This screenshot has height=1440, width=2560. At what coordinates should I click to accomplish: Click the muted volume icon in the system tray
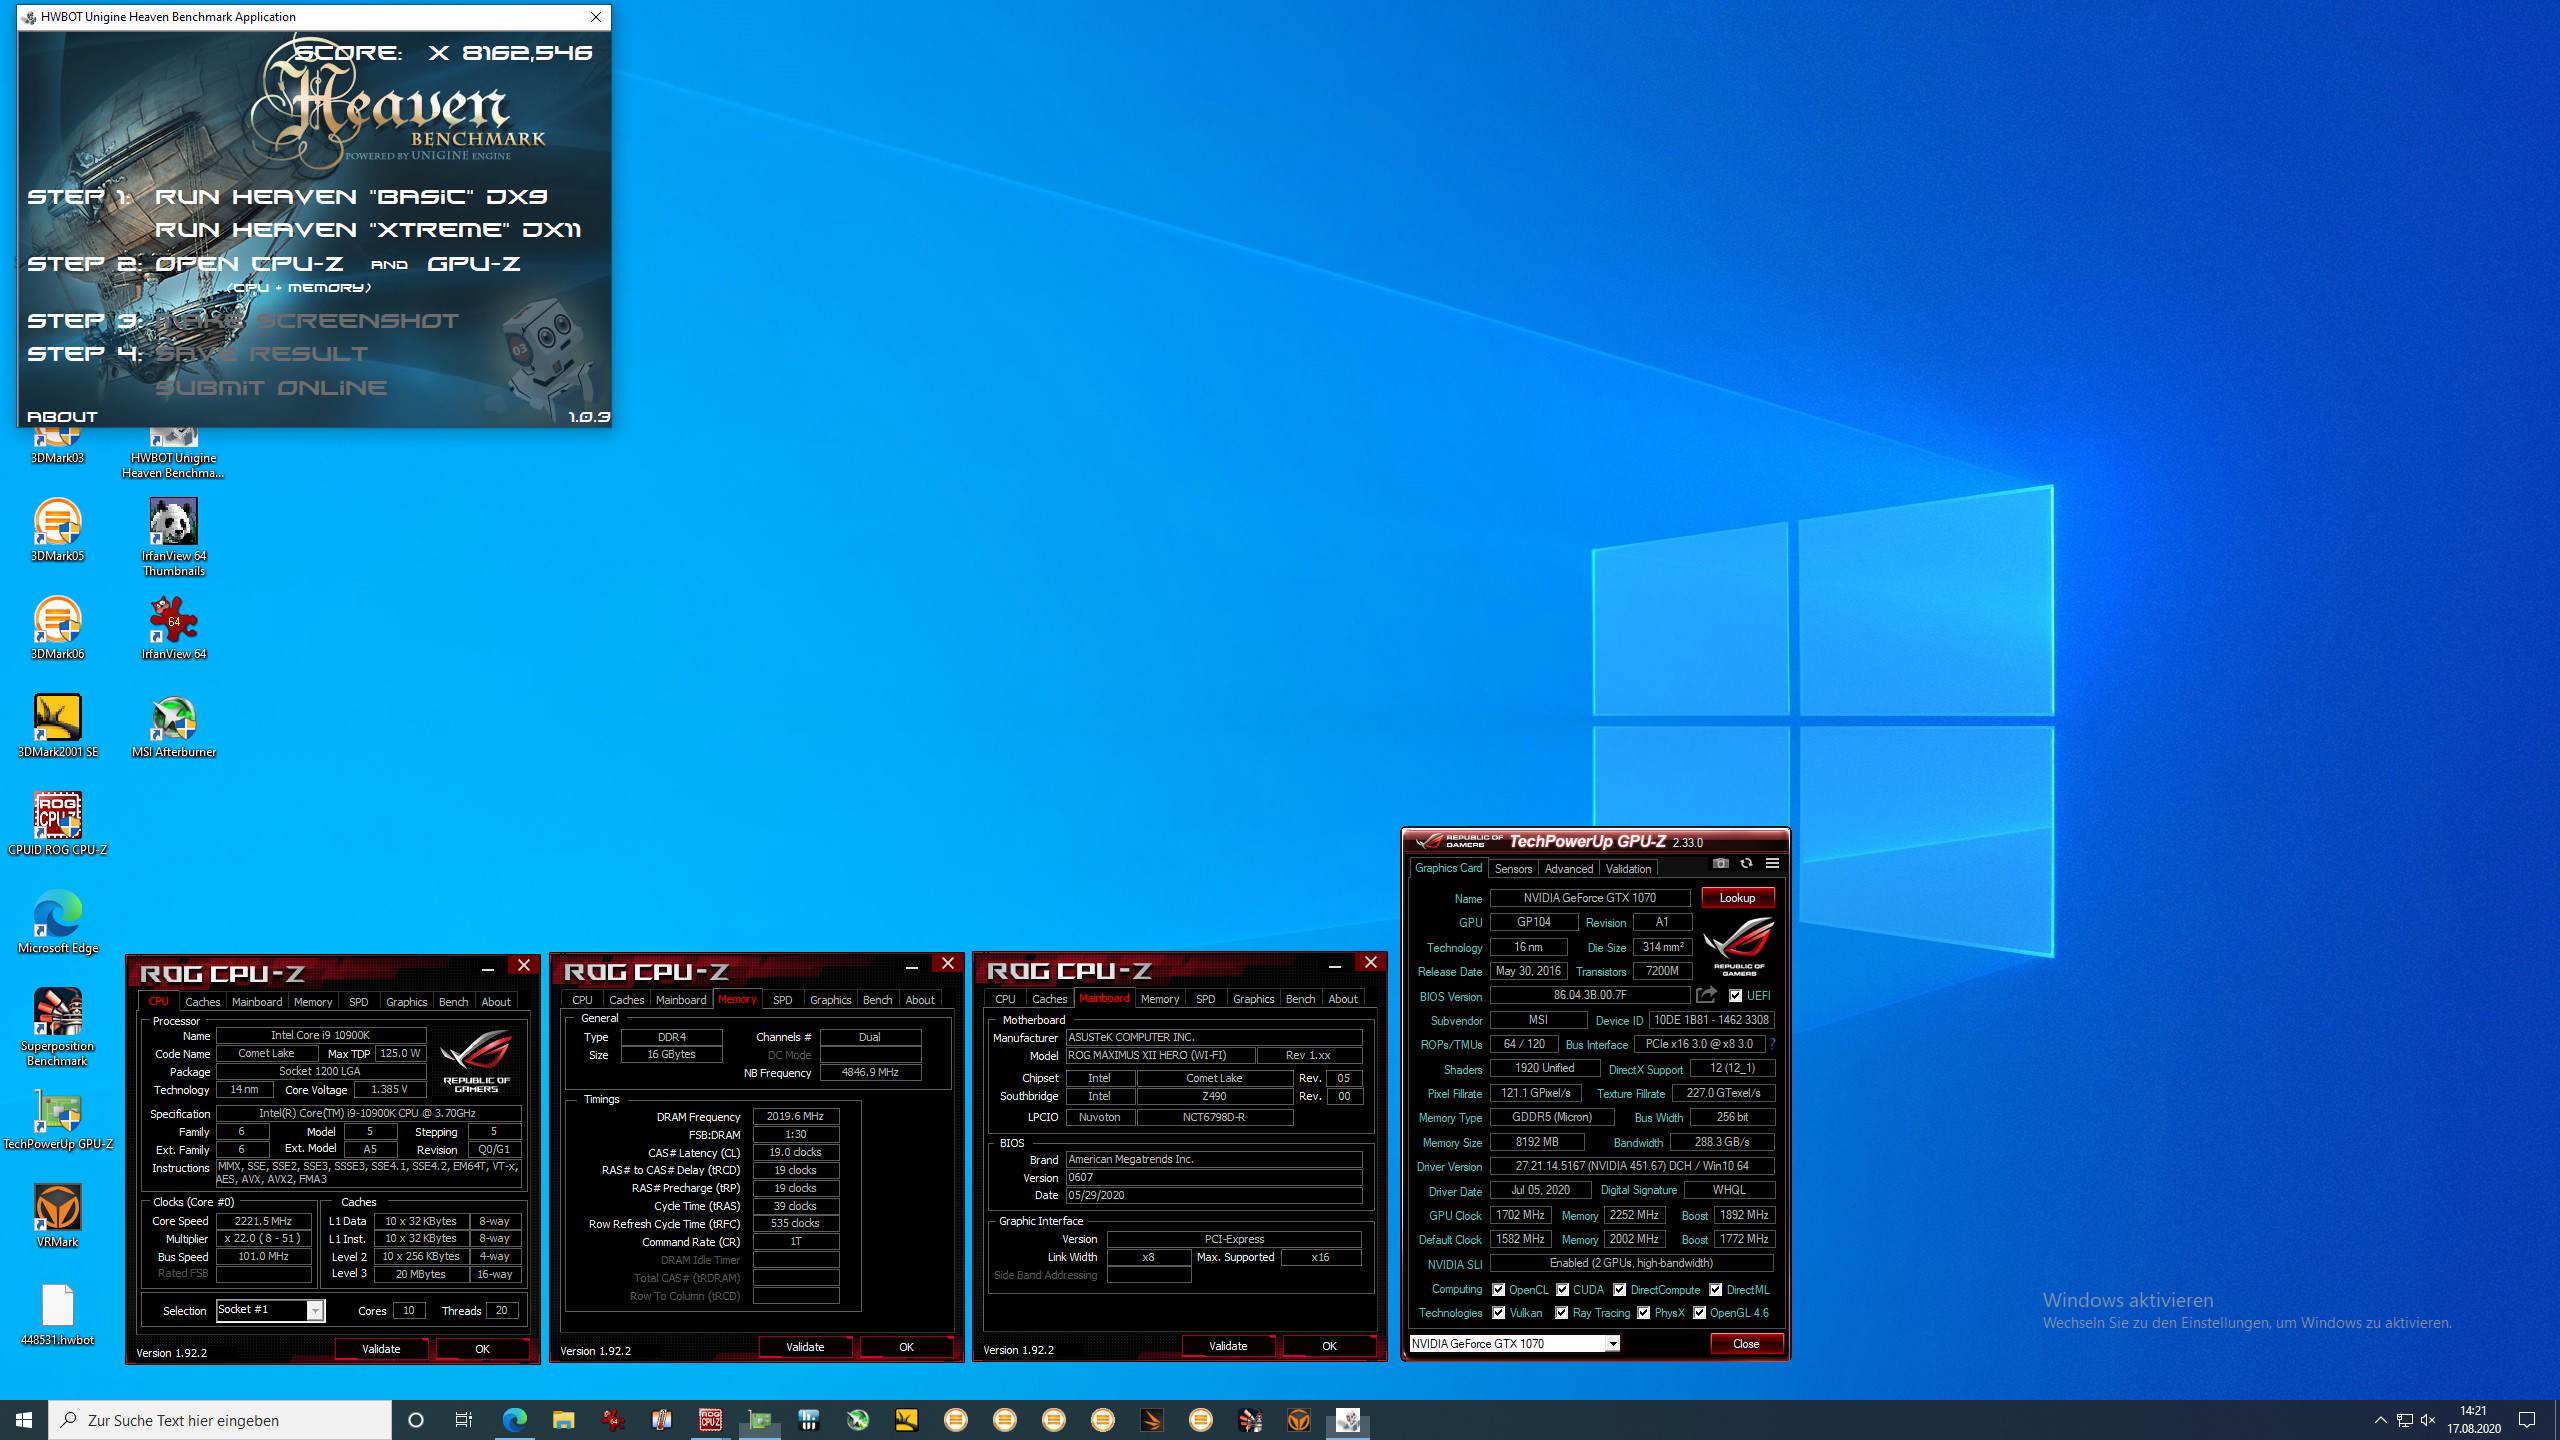2428,1420
